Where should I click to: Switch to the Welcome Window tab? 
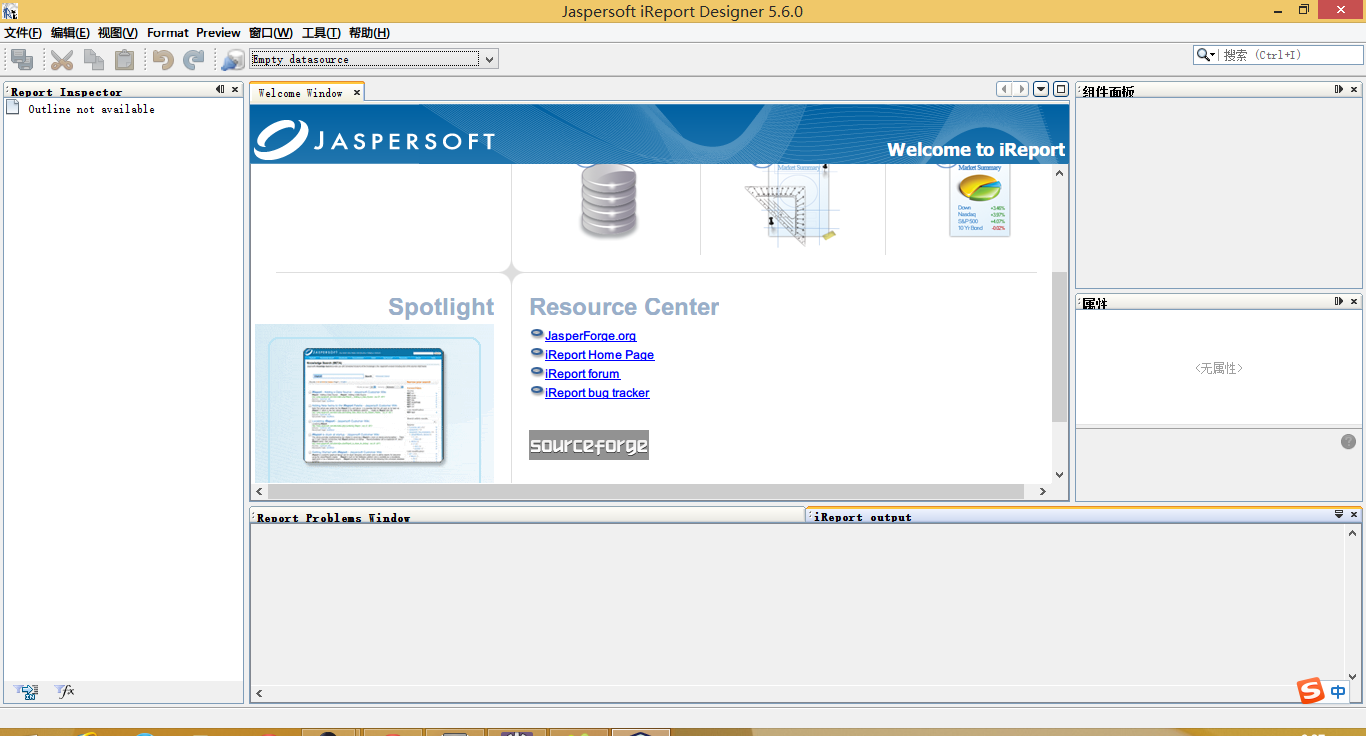click(x=300, y=90)
